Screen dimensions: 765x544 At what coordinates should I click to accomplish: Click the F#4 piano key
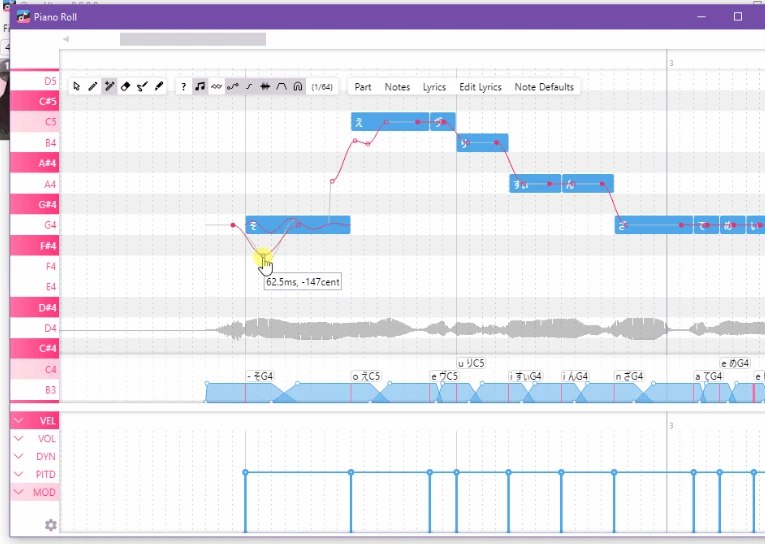[35, 245]
